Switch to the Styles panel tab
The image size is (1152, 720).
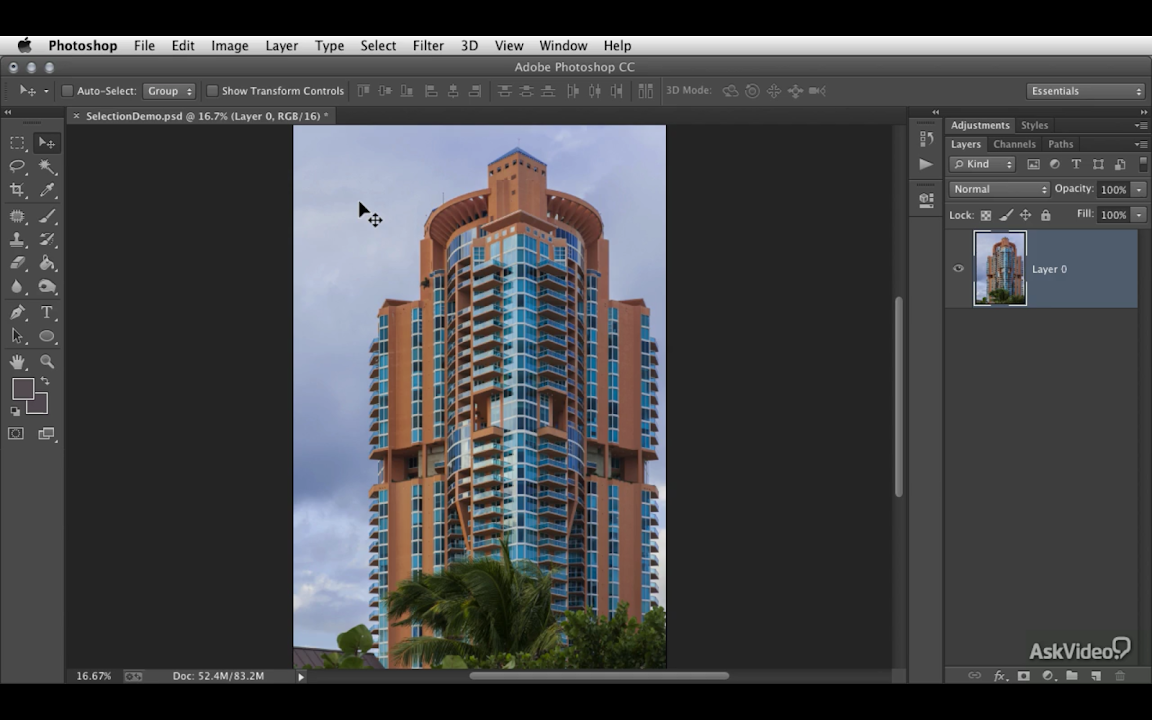point(1034,125)
